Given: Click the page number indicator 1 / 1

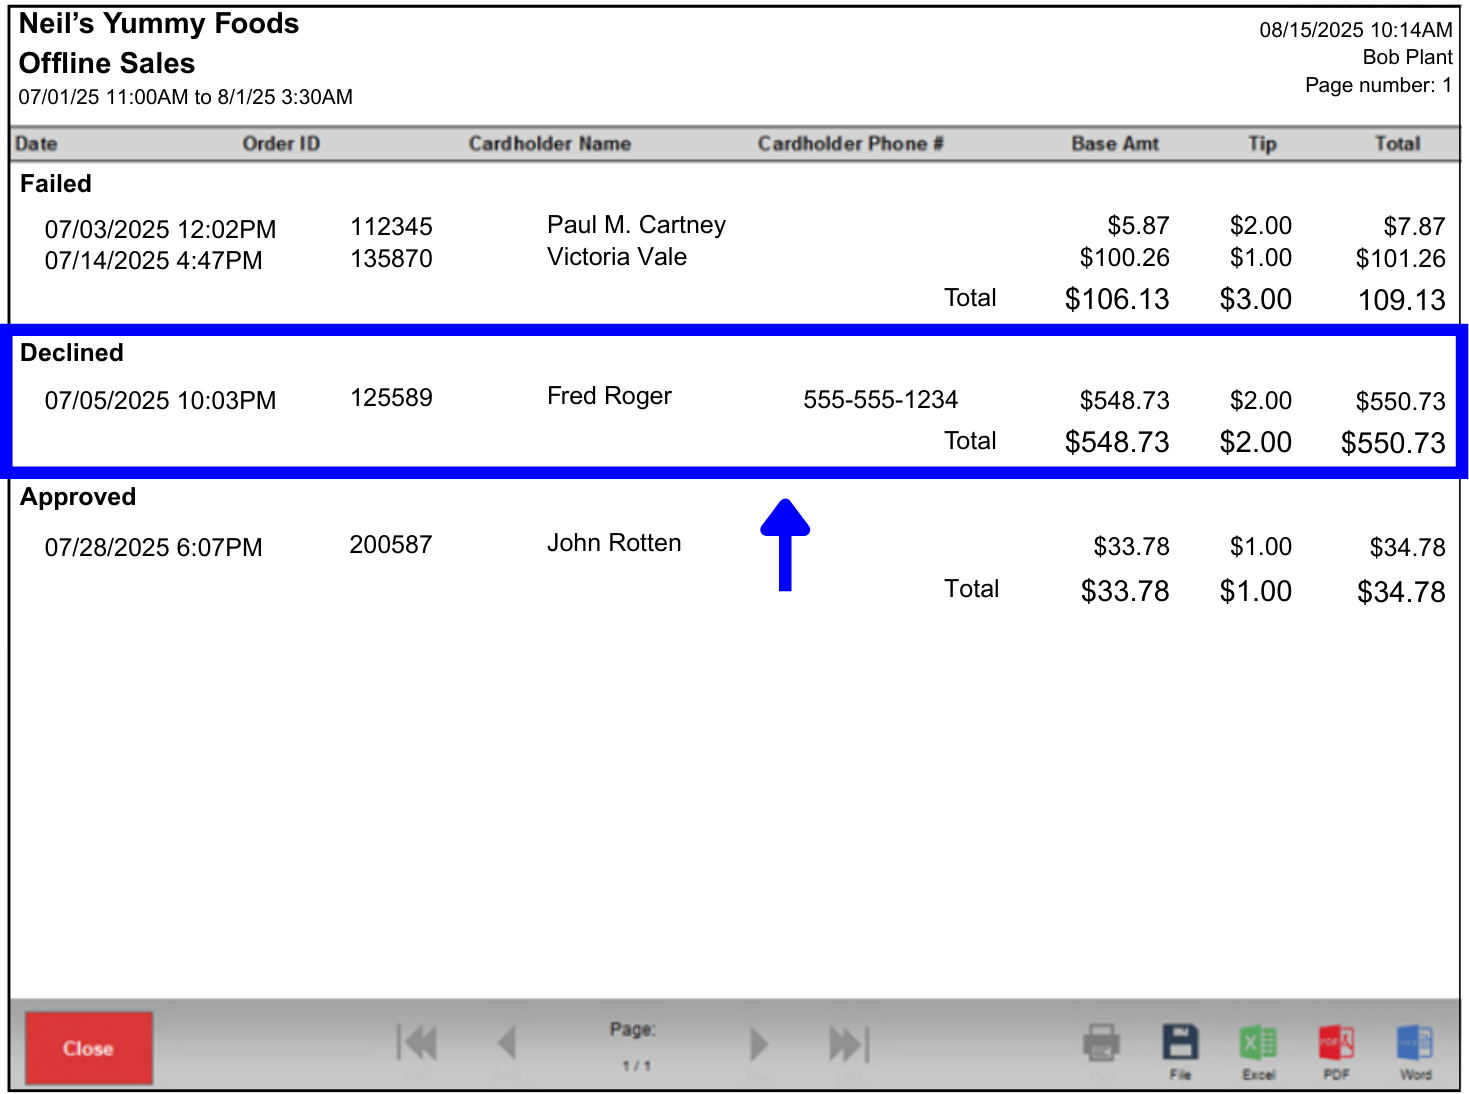Looking at the screenshot, I should point(633,1045).
